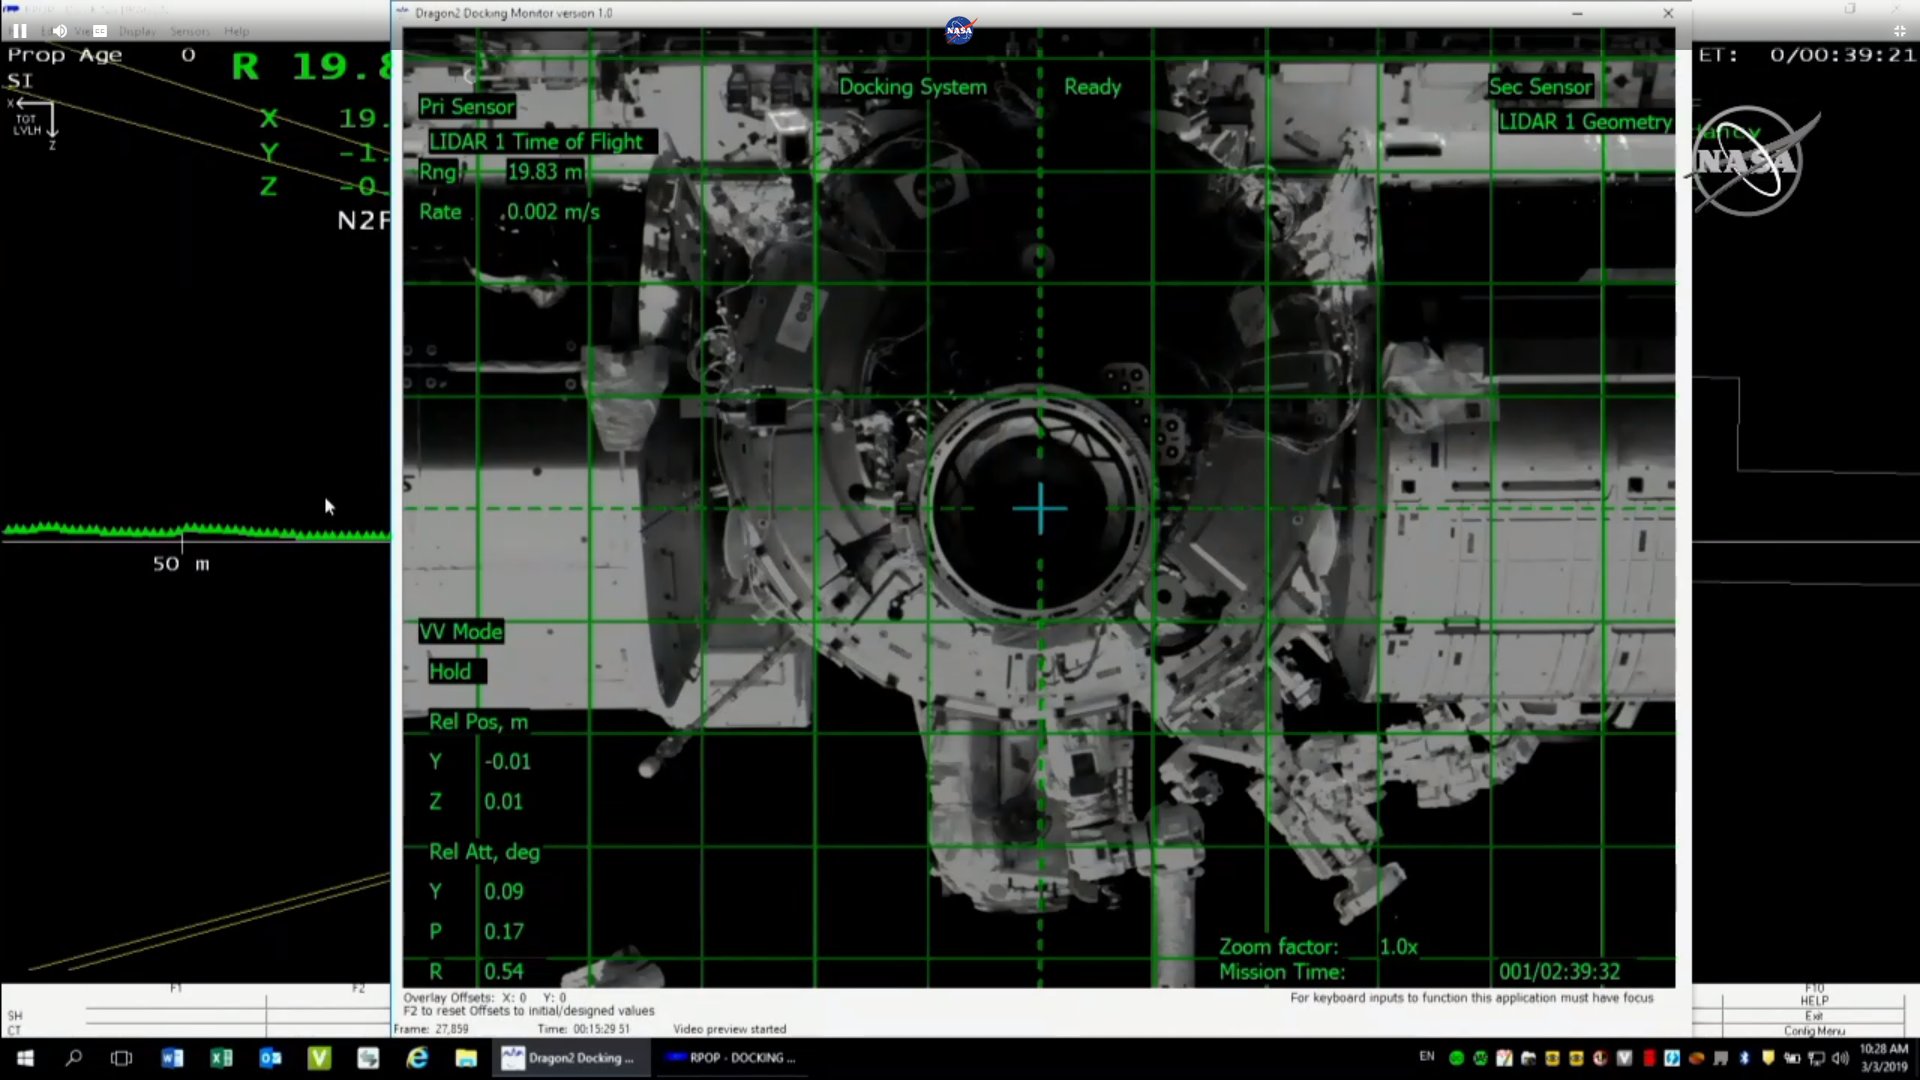Open the Display menu
Screen dimensions: 1920x1080
(137, 31)
